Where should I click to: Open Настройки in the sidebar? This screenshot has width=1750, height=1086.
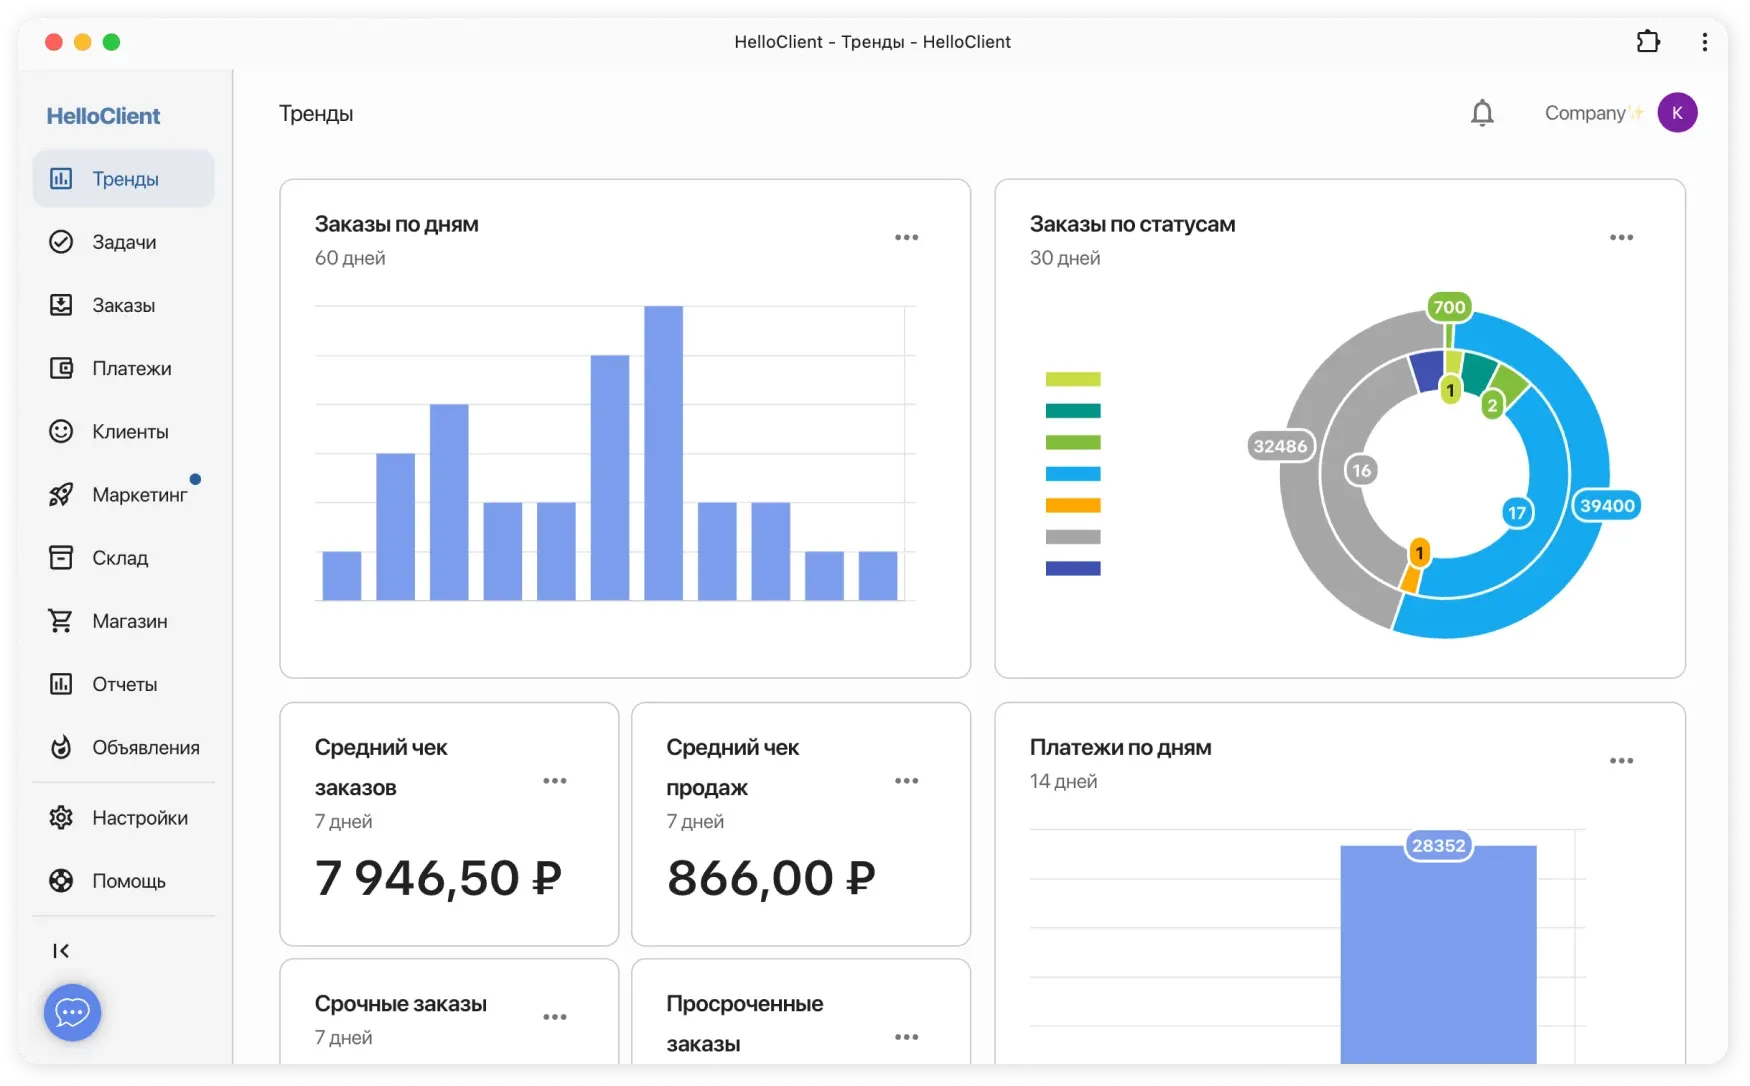(x=139, y=818)
